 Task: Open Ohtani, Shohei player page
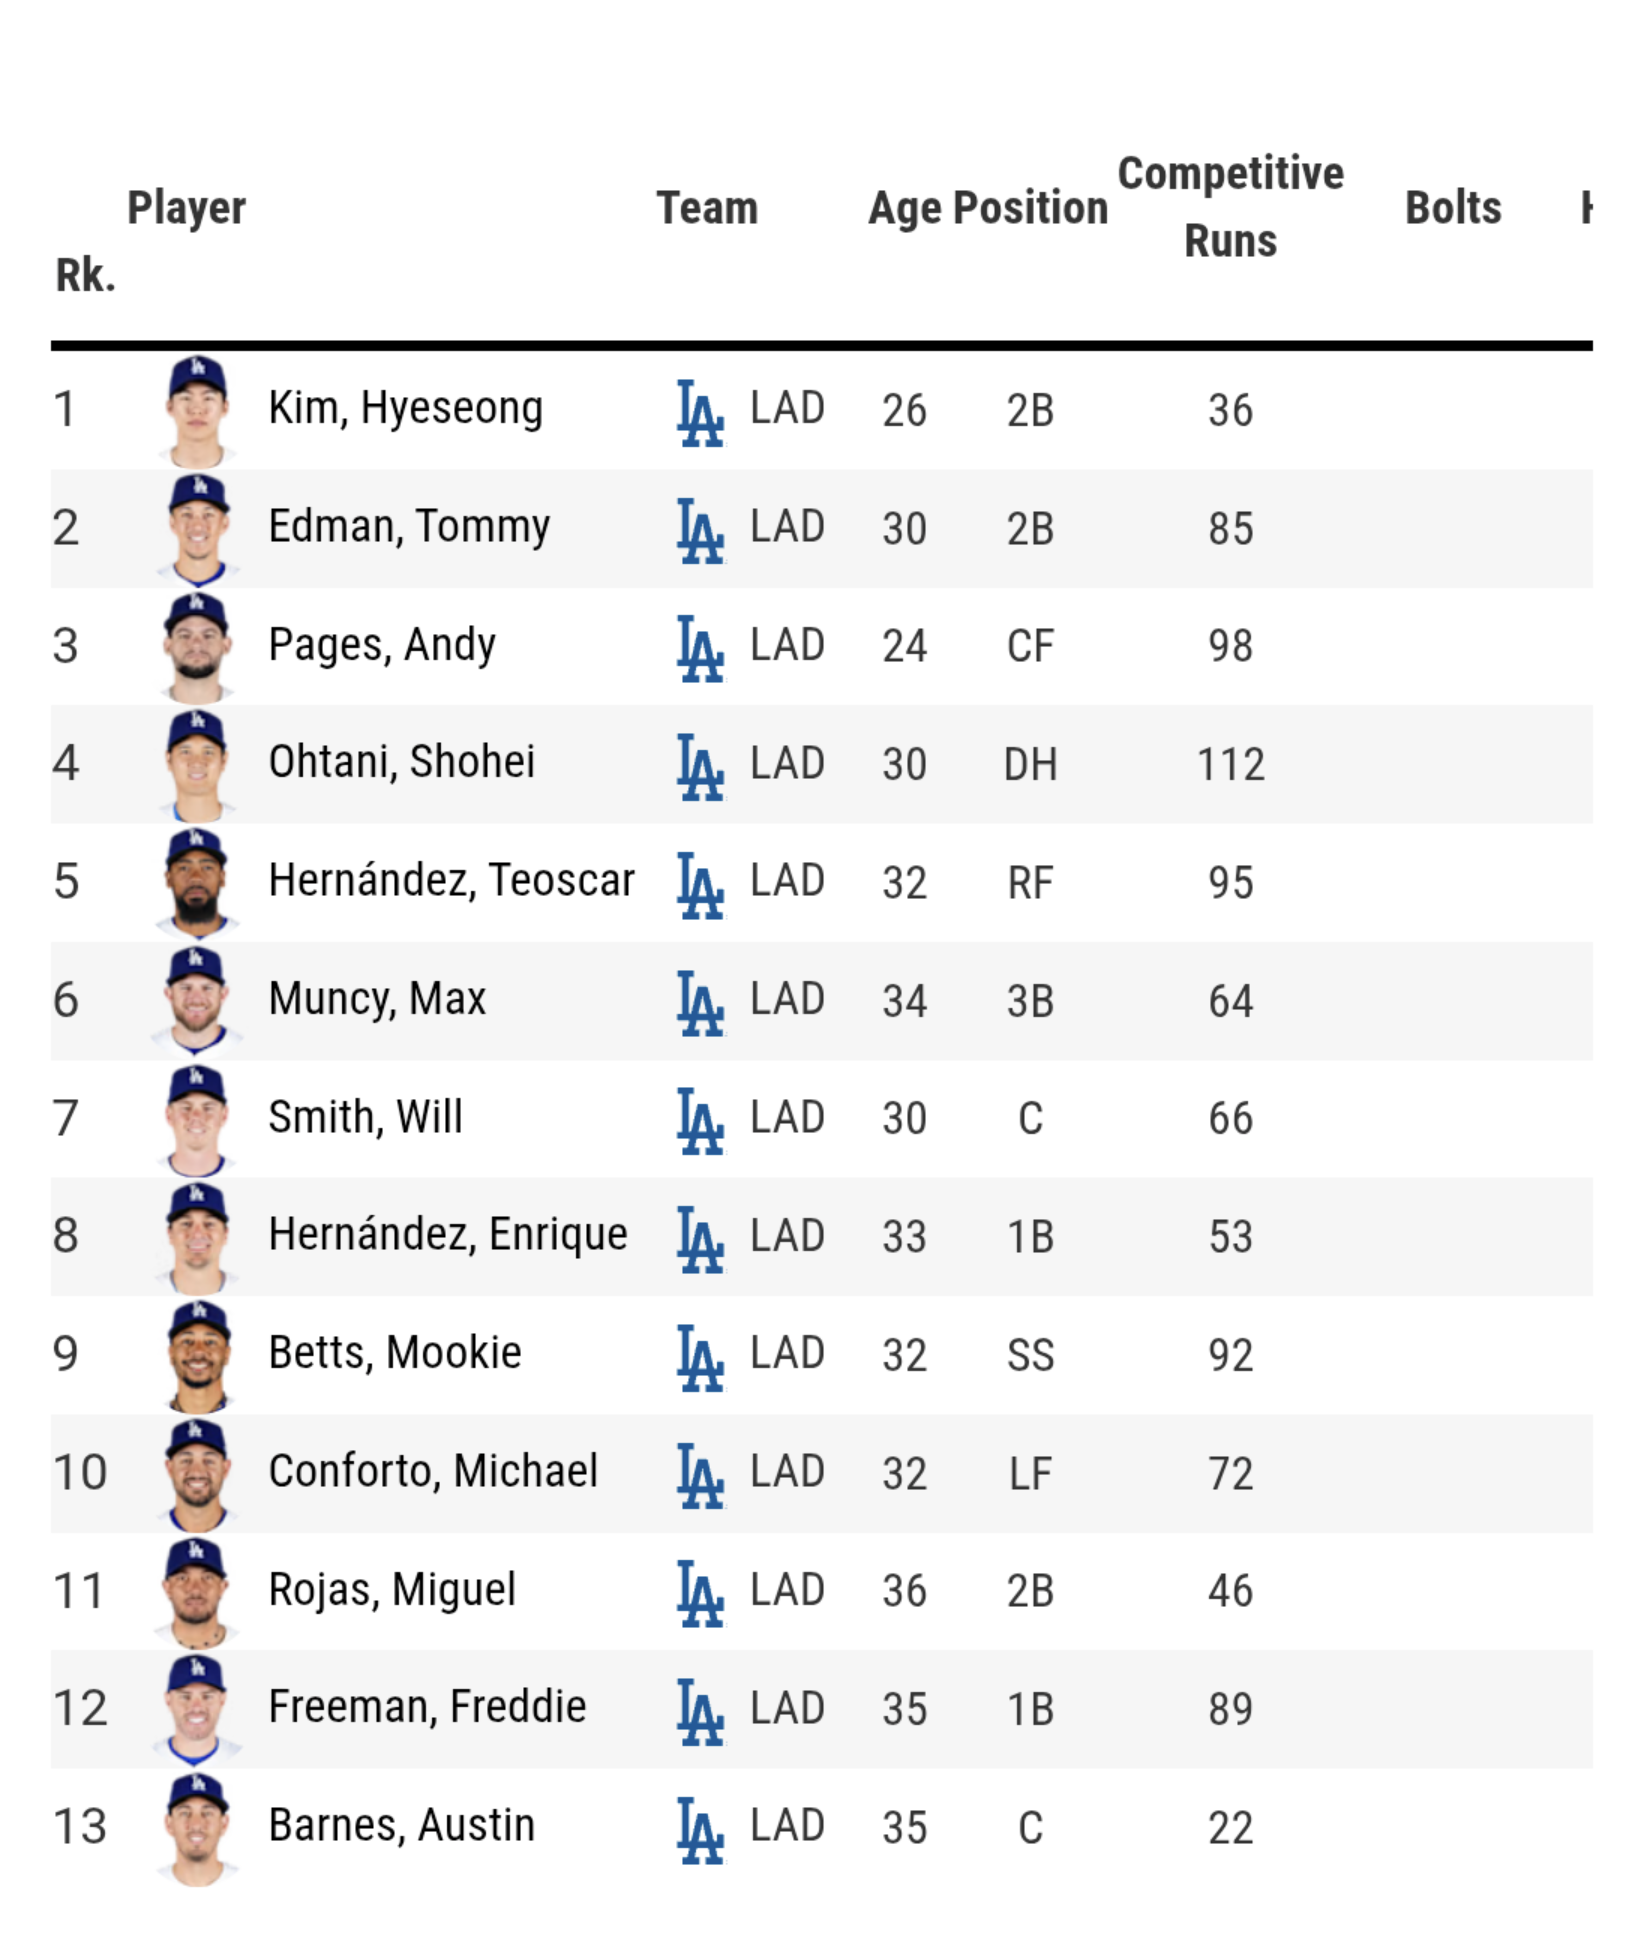click(x=401, y=762)
